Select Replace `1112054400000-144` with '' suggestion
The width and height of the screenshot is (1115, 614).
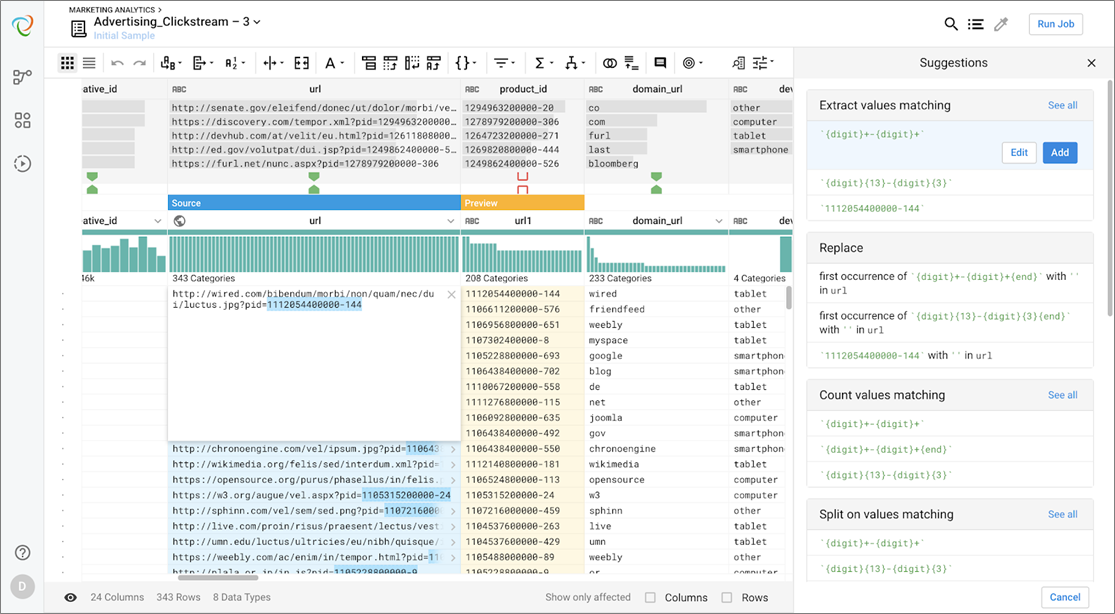pos(950,355)
